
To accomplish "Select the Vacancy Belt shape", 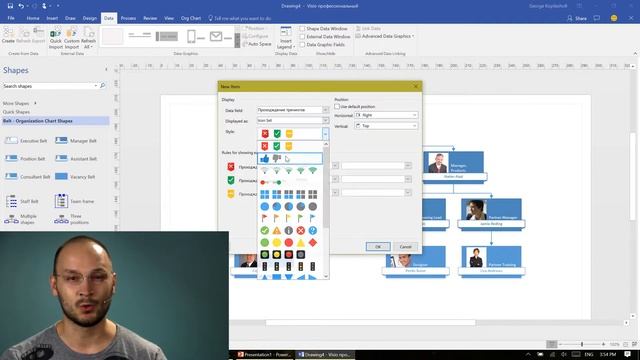I will [75, 177].
